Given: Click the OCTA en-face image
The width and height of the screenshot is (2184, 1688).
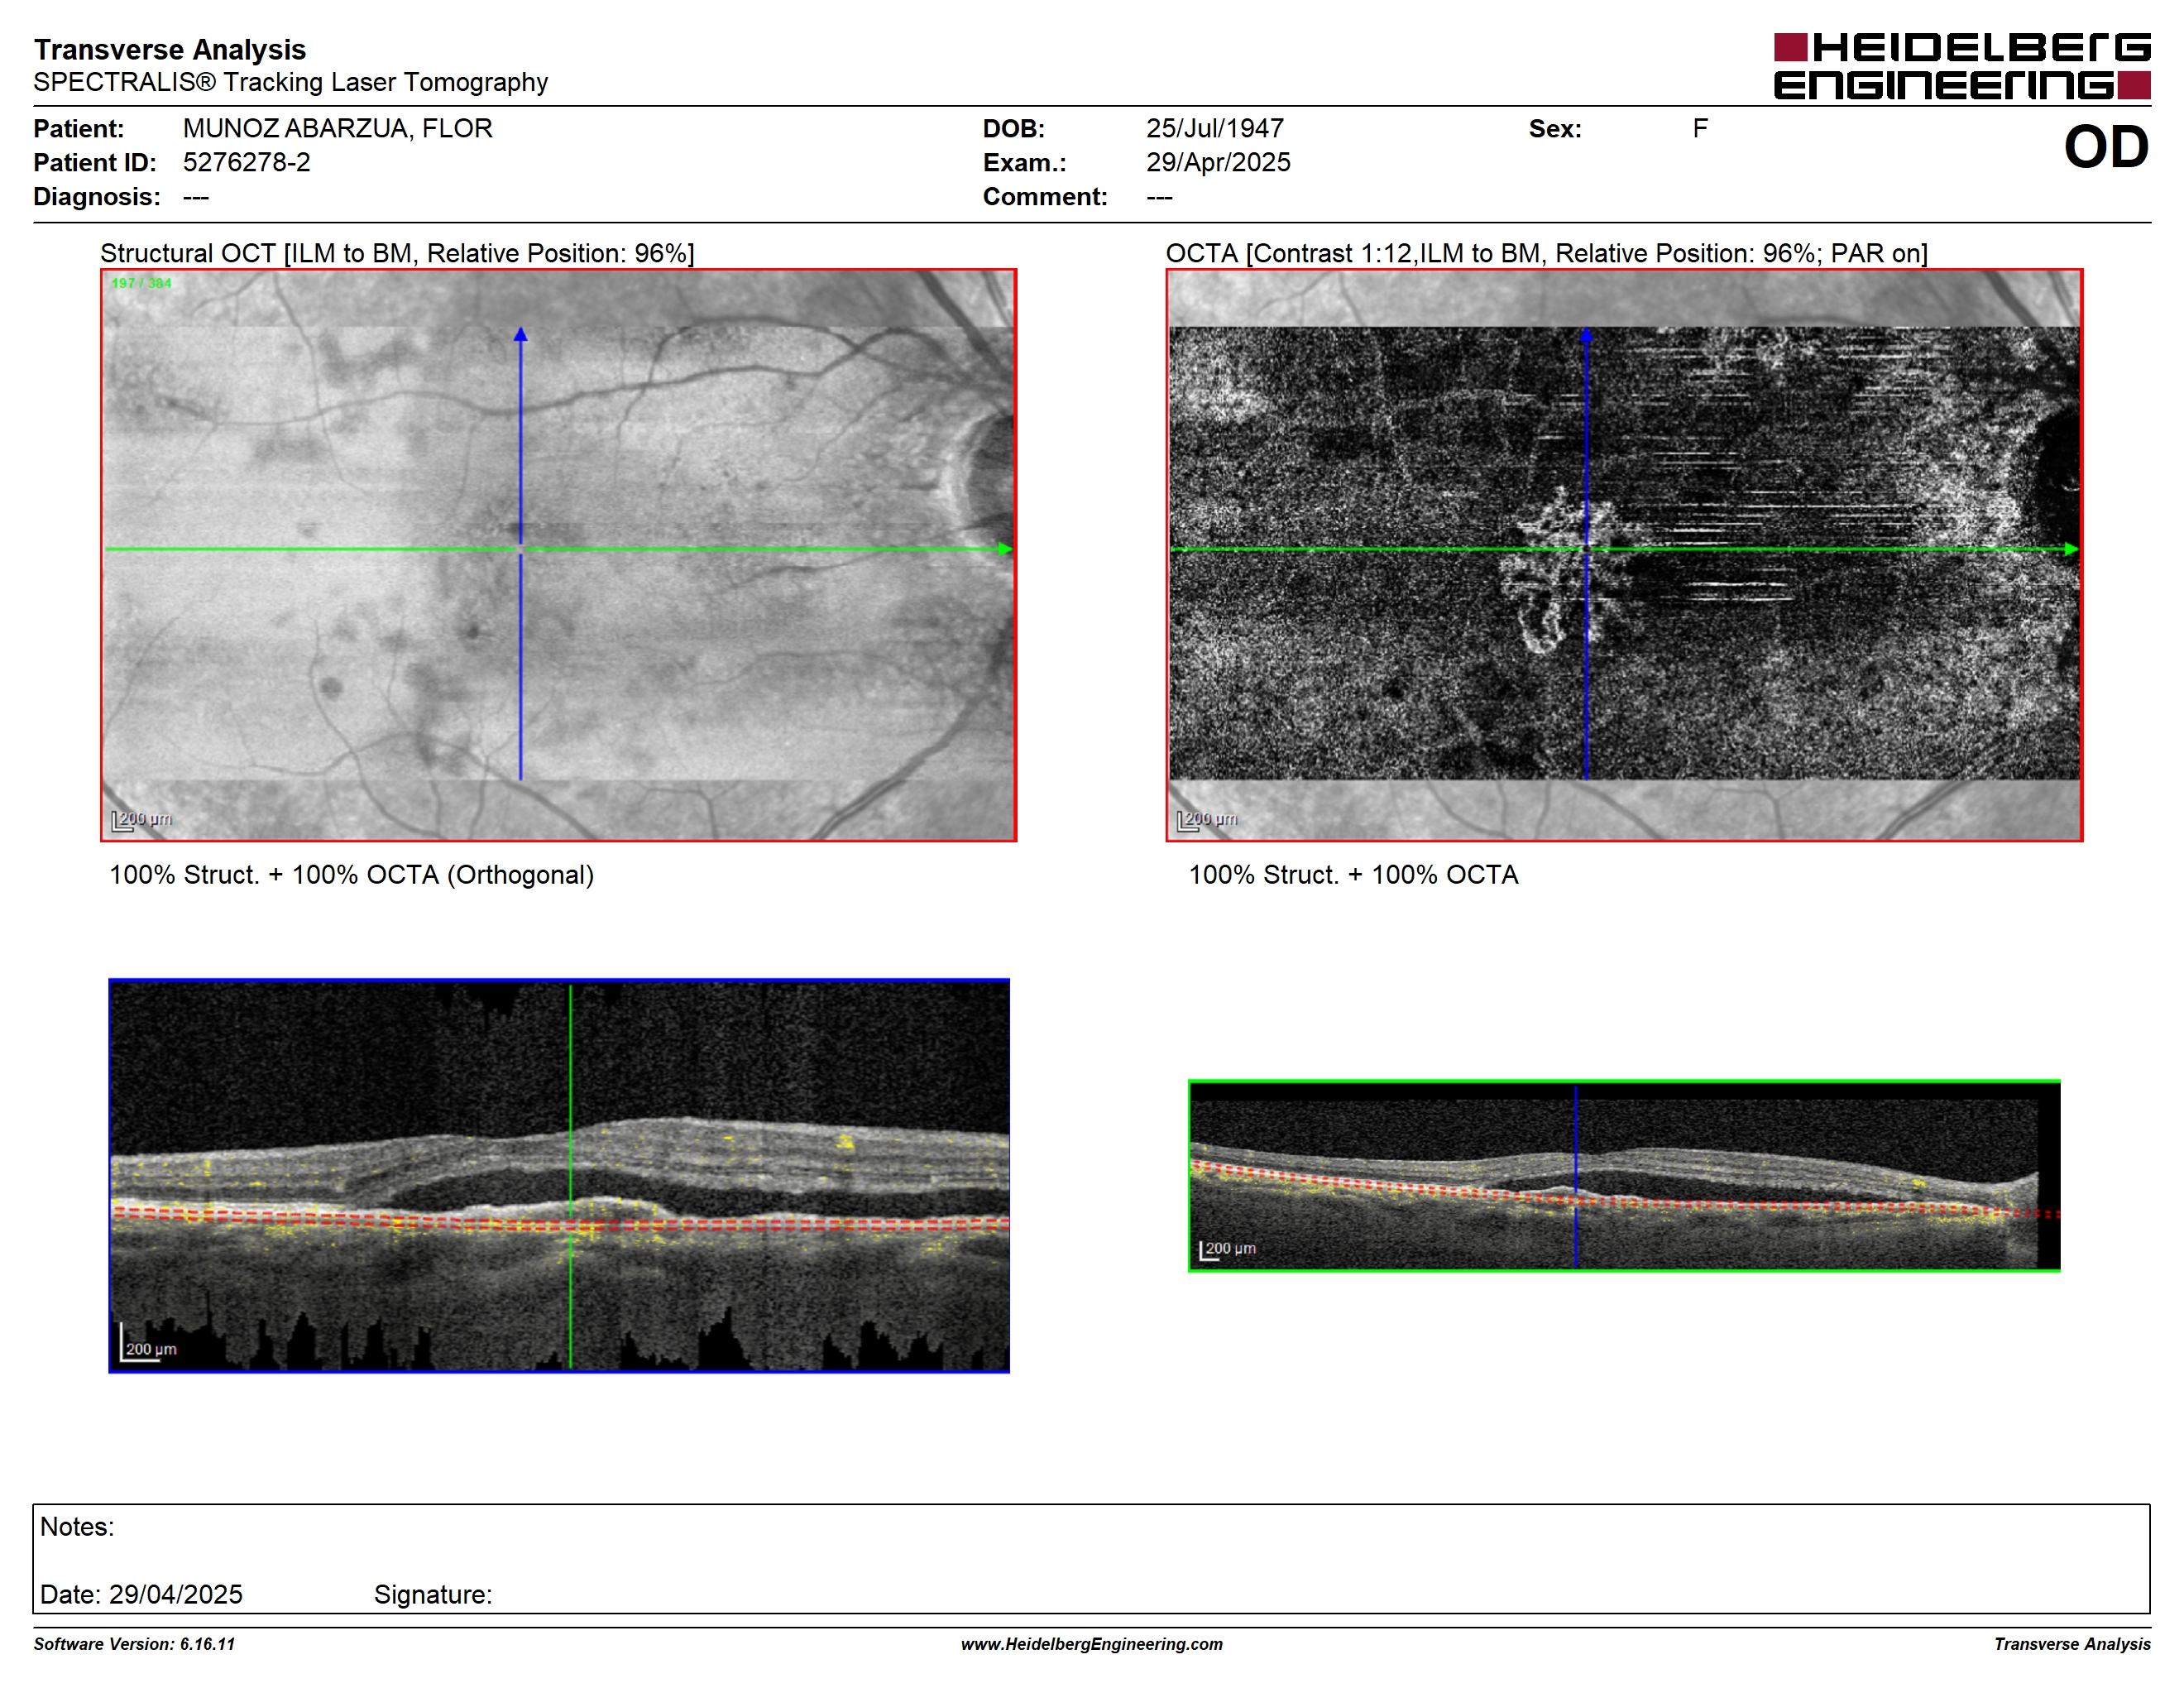Looking at the screenshot, I should click(1624, 555).
